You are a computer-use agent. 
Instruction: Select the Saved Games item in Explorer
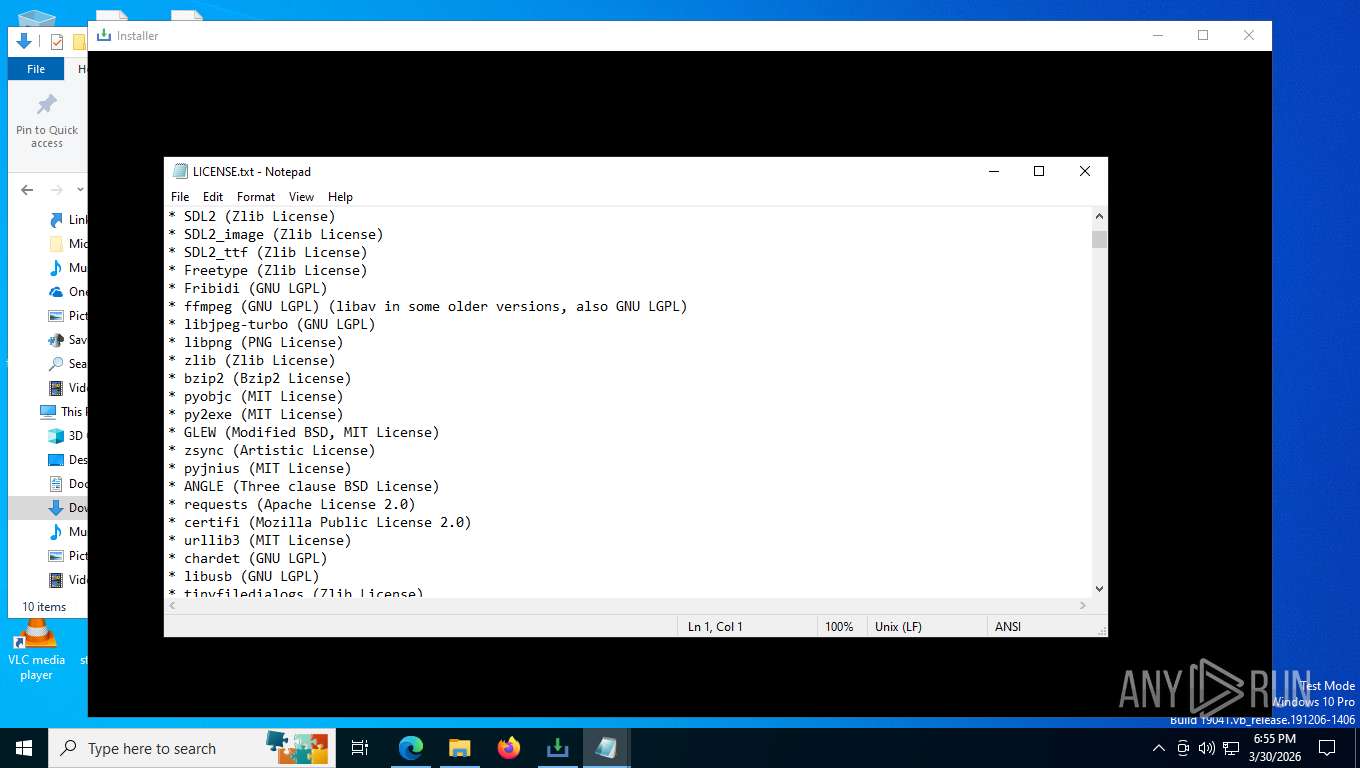[x=70, y=340]
